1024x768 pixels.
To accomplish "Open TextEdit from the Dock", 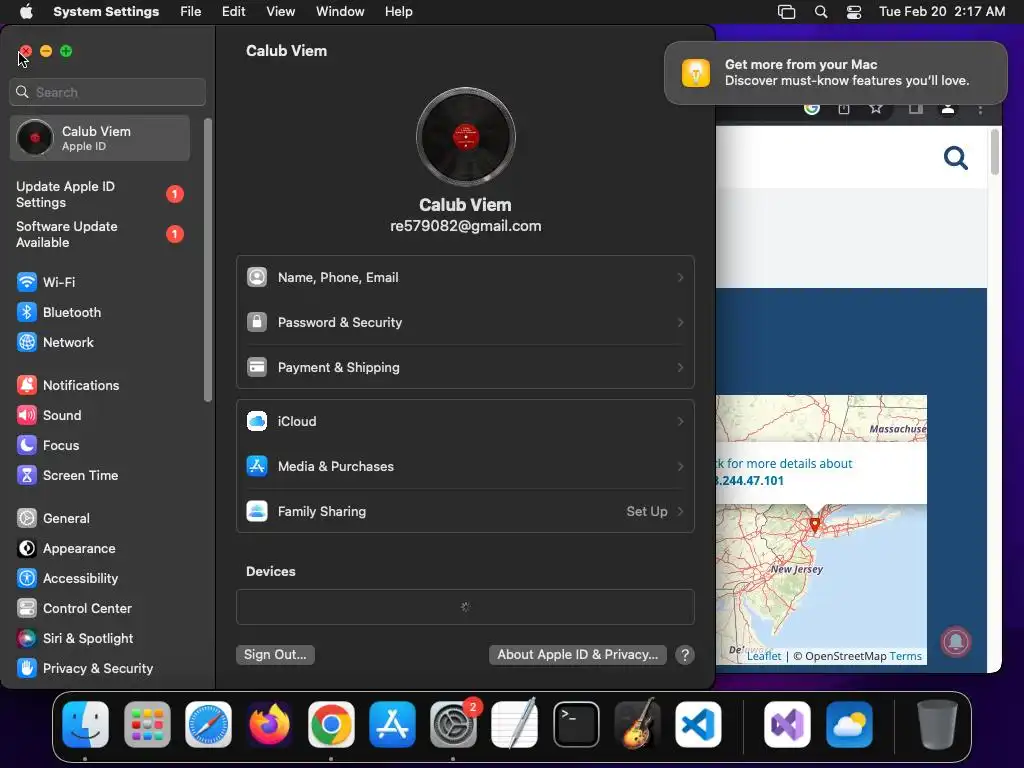I will pyautogui.click(x=515, y=724).
